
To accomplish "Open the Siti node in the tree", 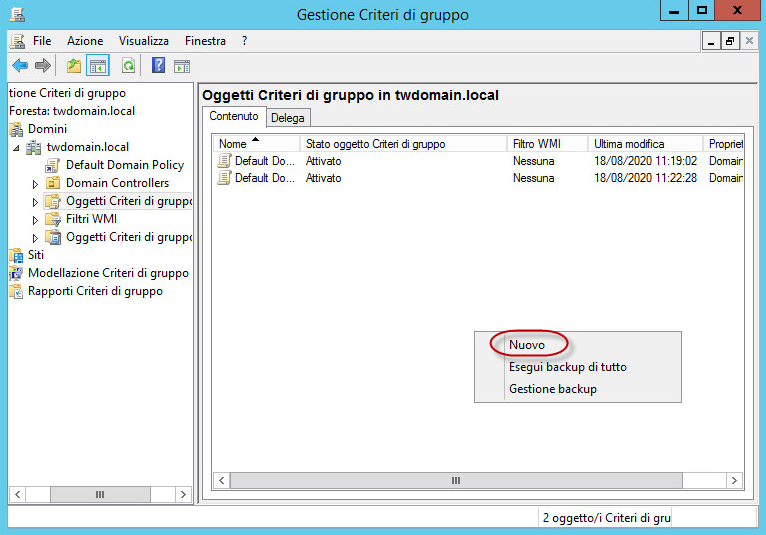I will pyautogui.click(x=36, y=255).
